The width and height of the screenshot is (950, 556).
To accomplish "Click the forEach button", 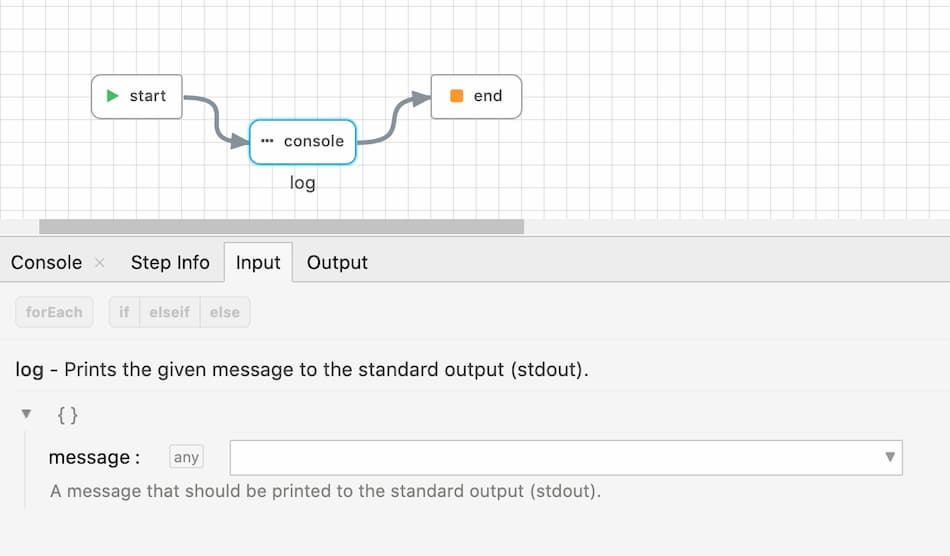I will pyautogui.click(x=55, y=312).
